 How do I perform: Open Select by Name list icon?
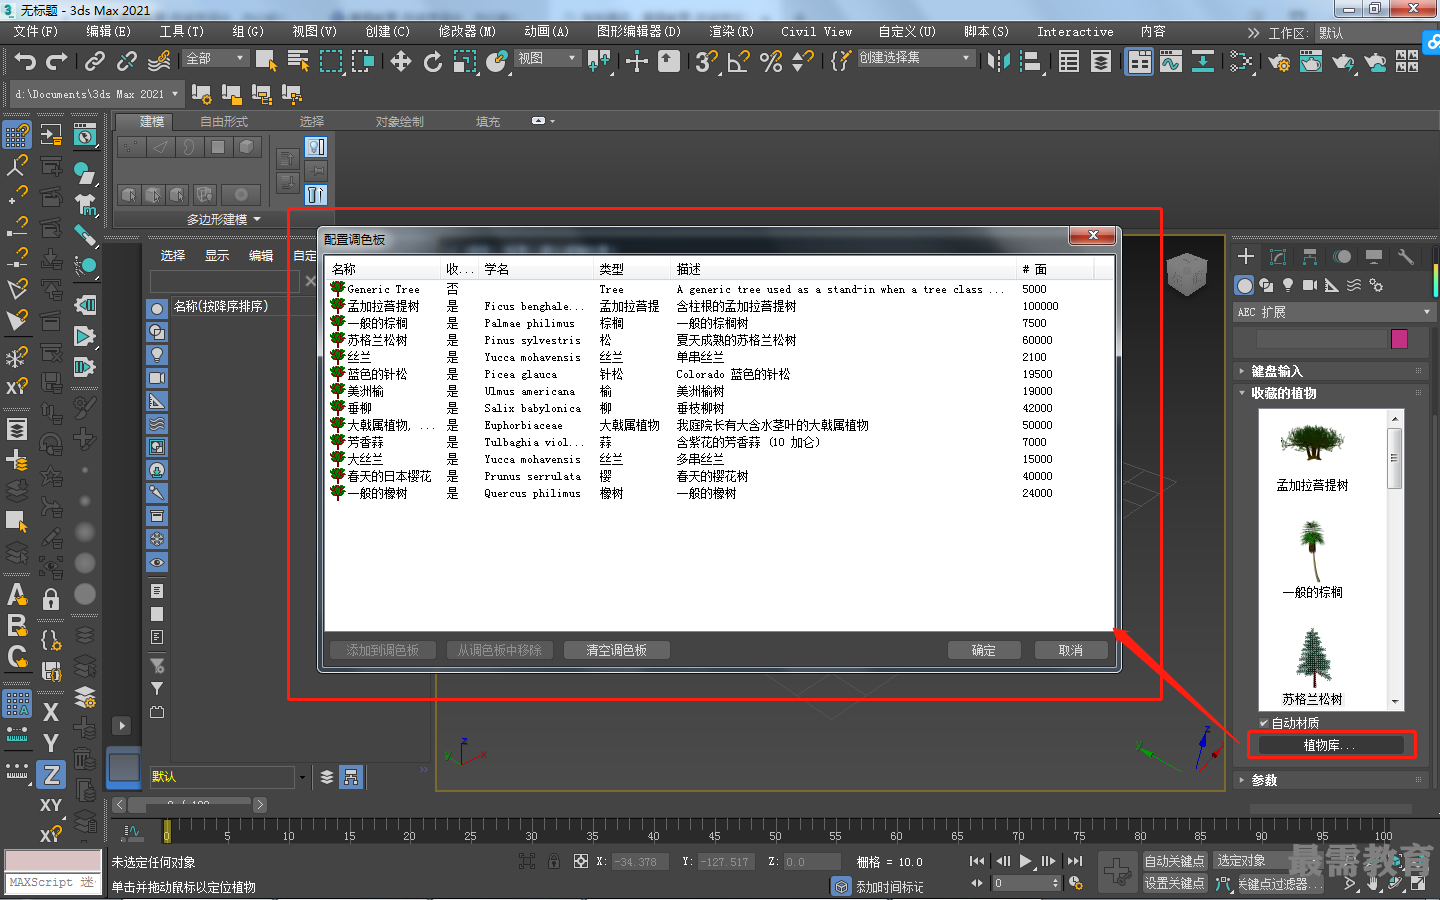[298, 62]
